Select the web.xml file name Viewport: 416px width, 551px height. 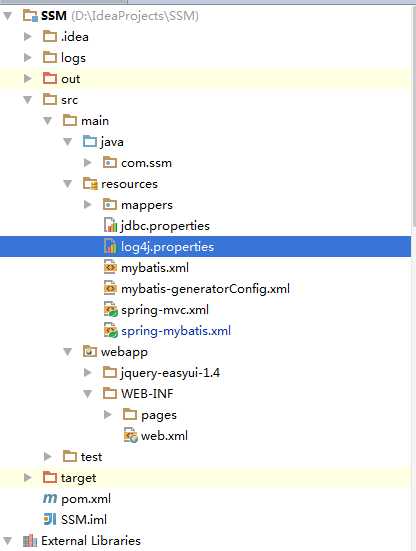164,436
